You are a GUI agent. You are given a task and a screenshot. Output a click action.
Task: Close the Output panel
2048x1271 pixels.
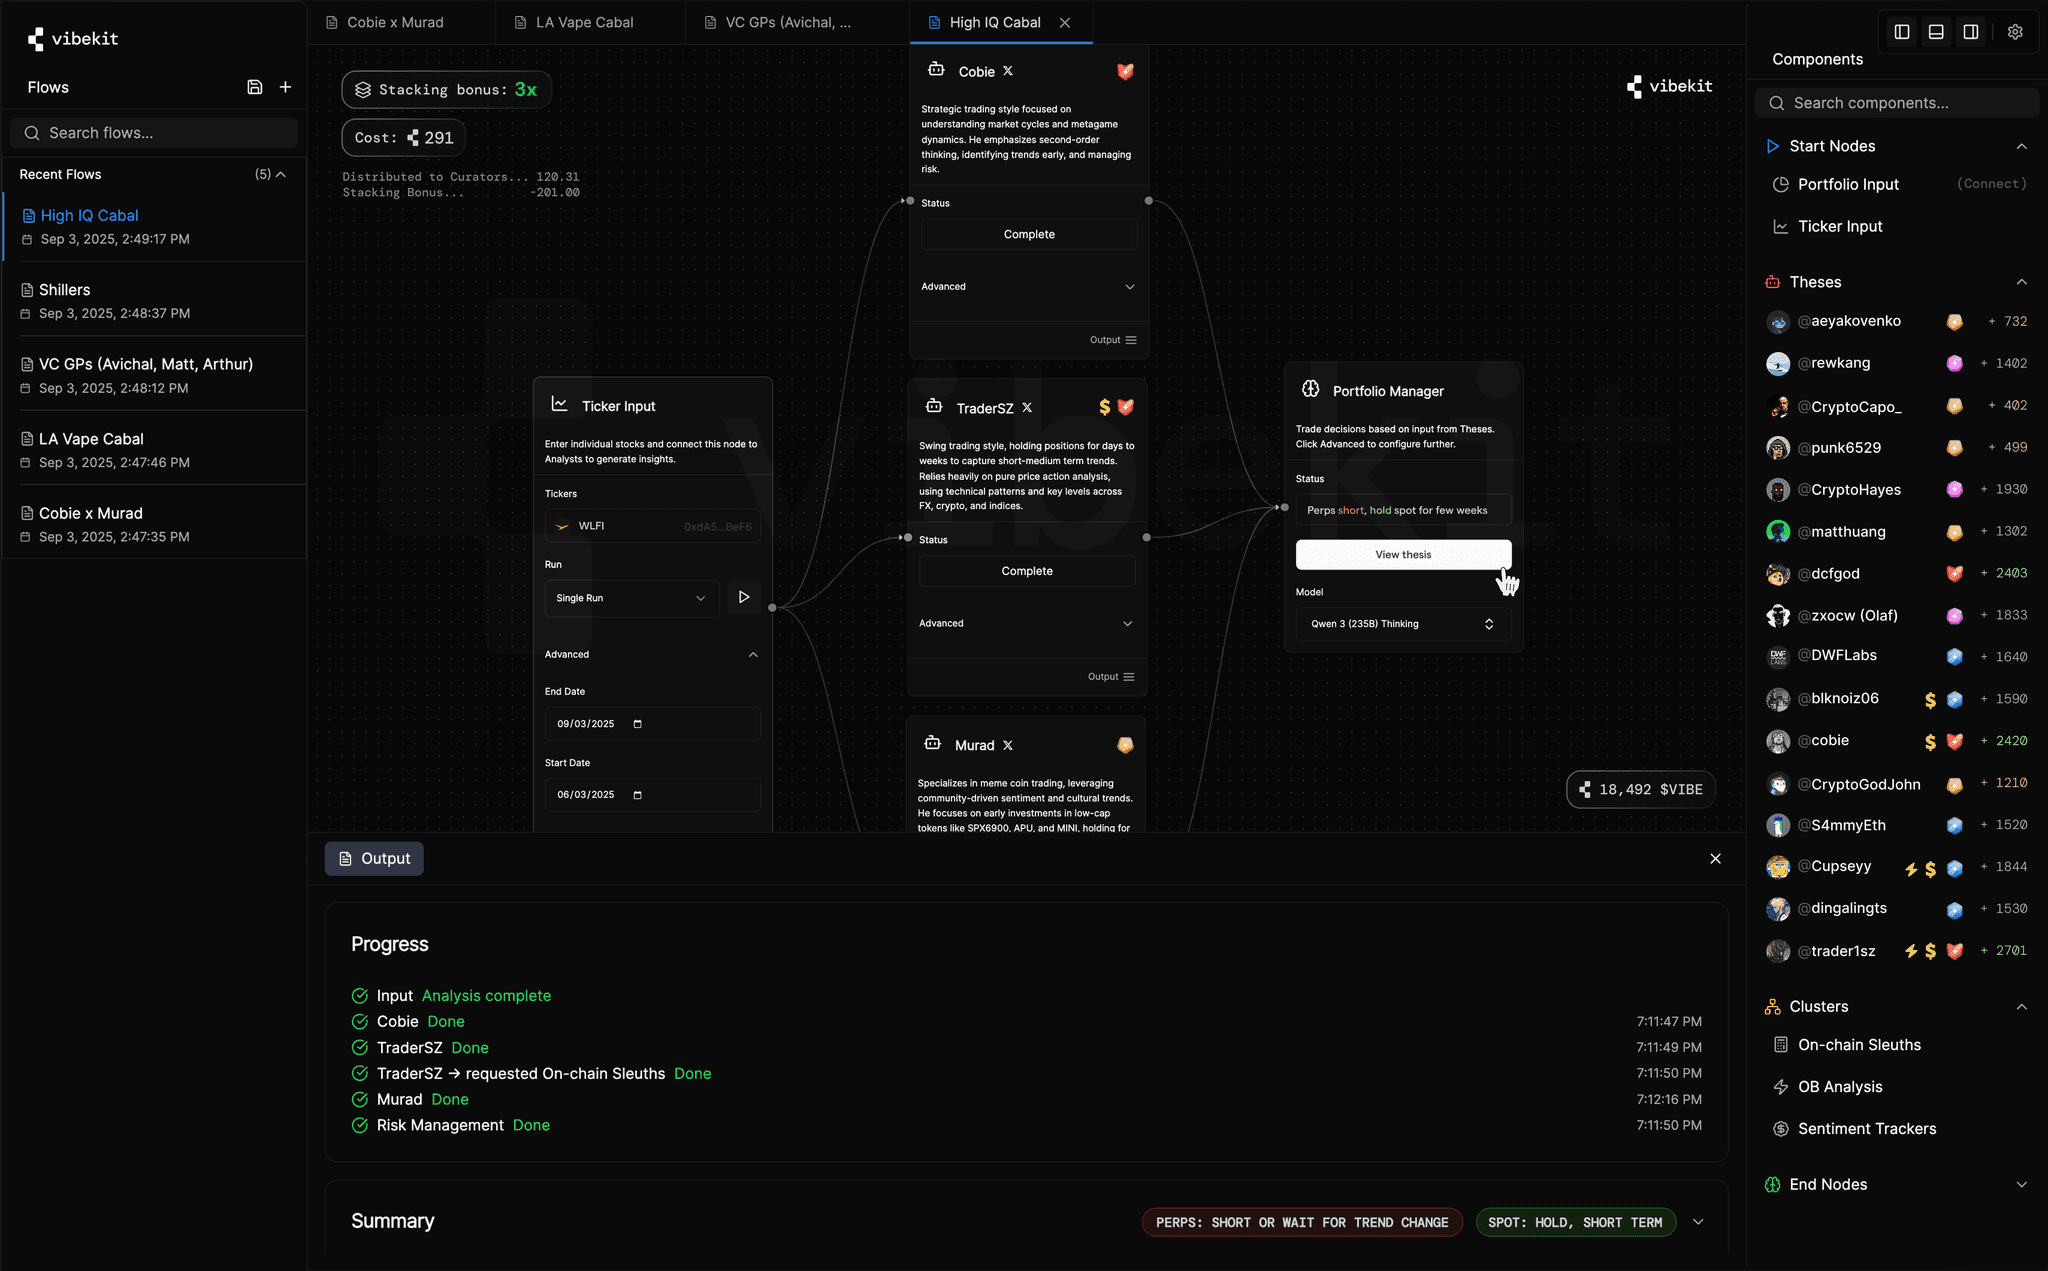tap(1715, 858)
